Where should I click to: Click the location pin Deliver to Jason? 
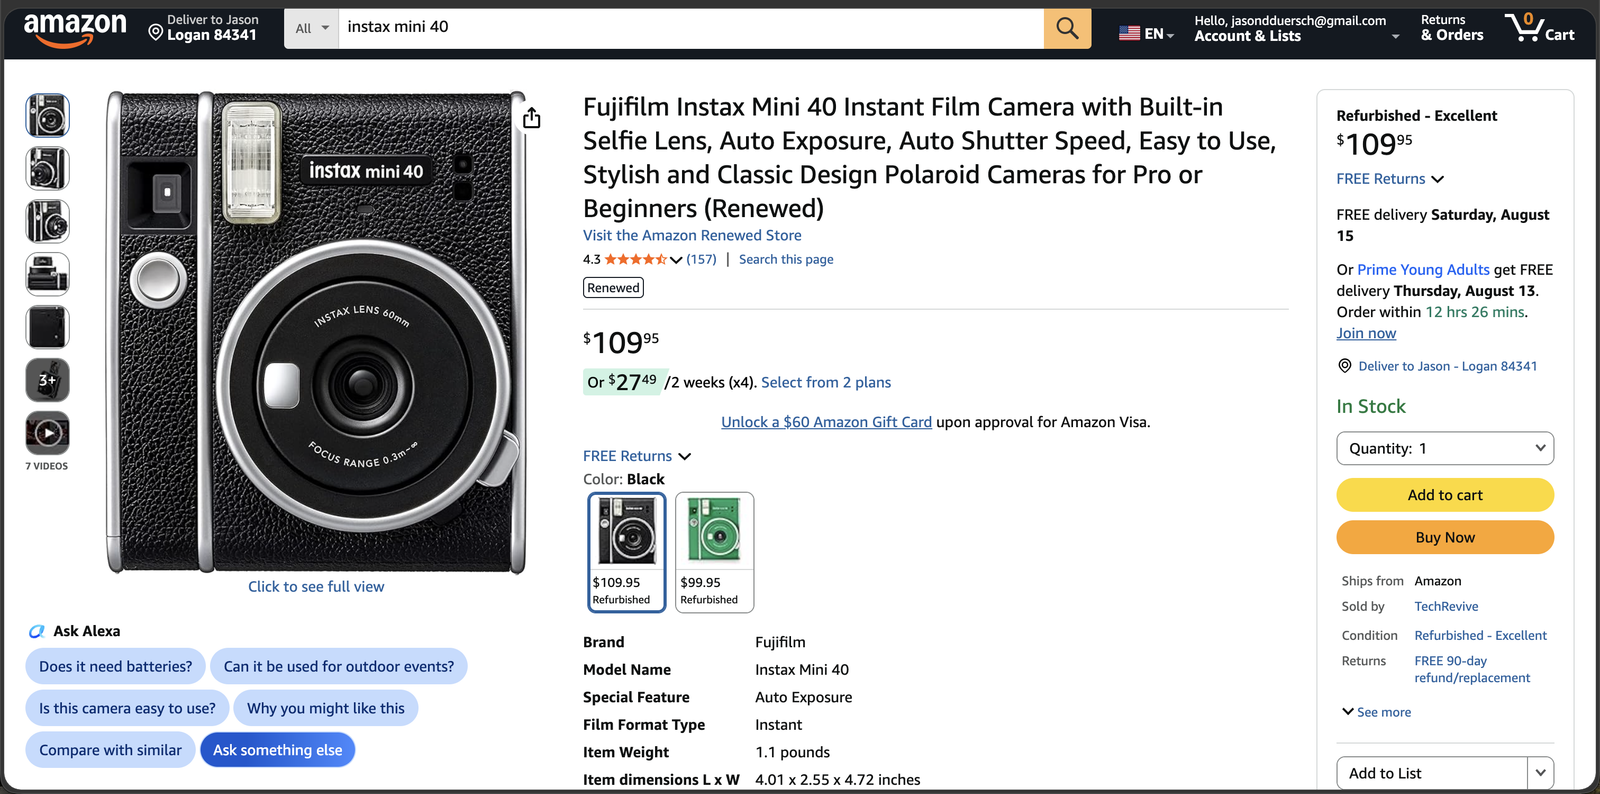click(203, 27)
